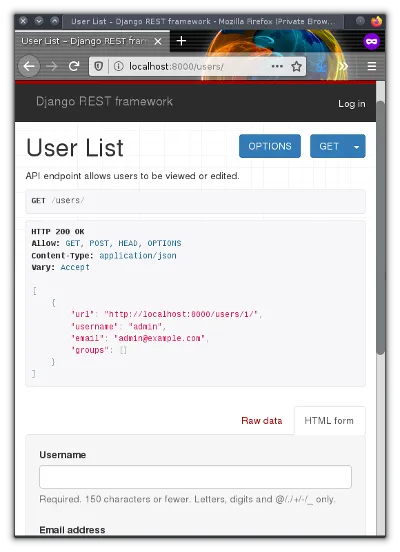The height and width of the screenshot is (552, 400).
Task: Click the private browsing mask icon
Action: [372, 42]
